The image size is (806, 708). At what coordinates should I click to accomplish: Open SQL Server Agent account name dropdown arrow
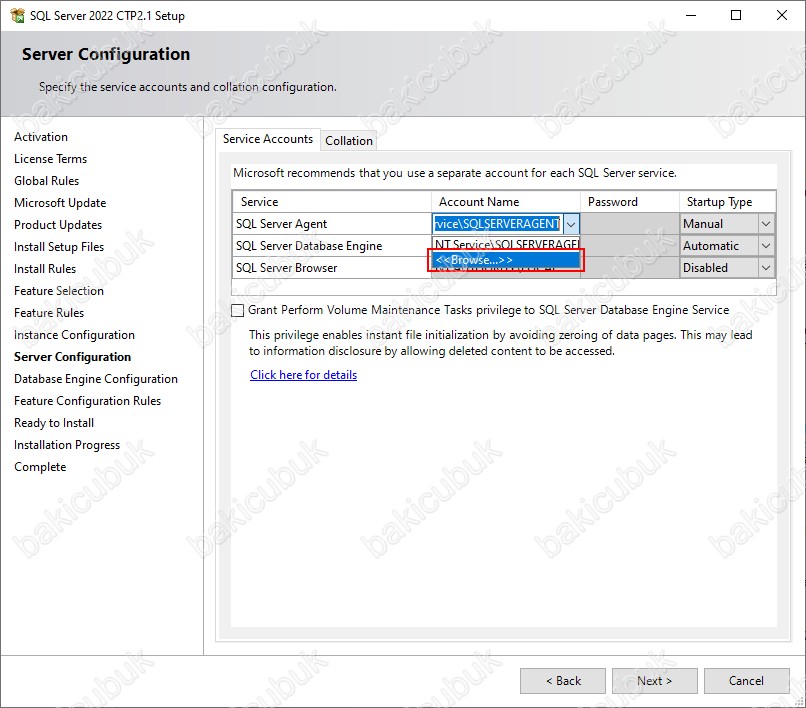coord(571,224)
